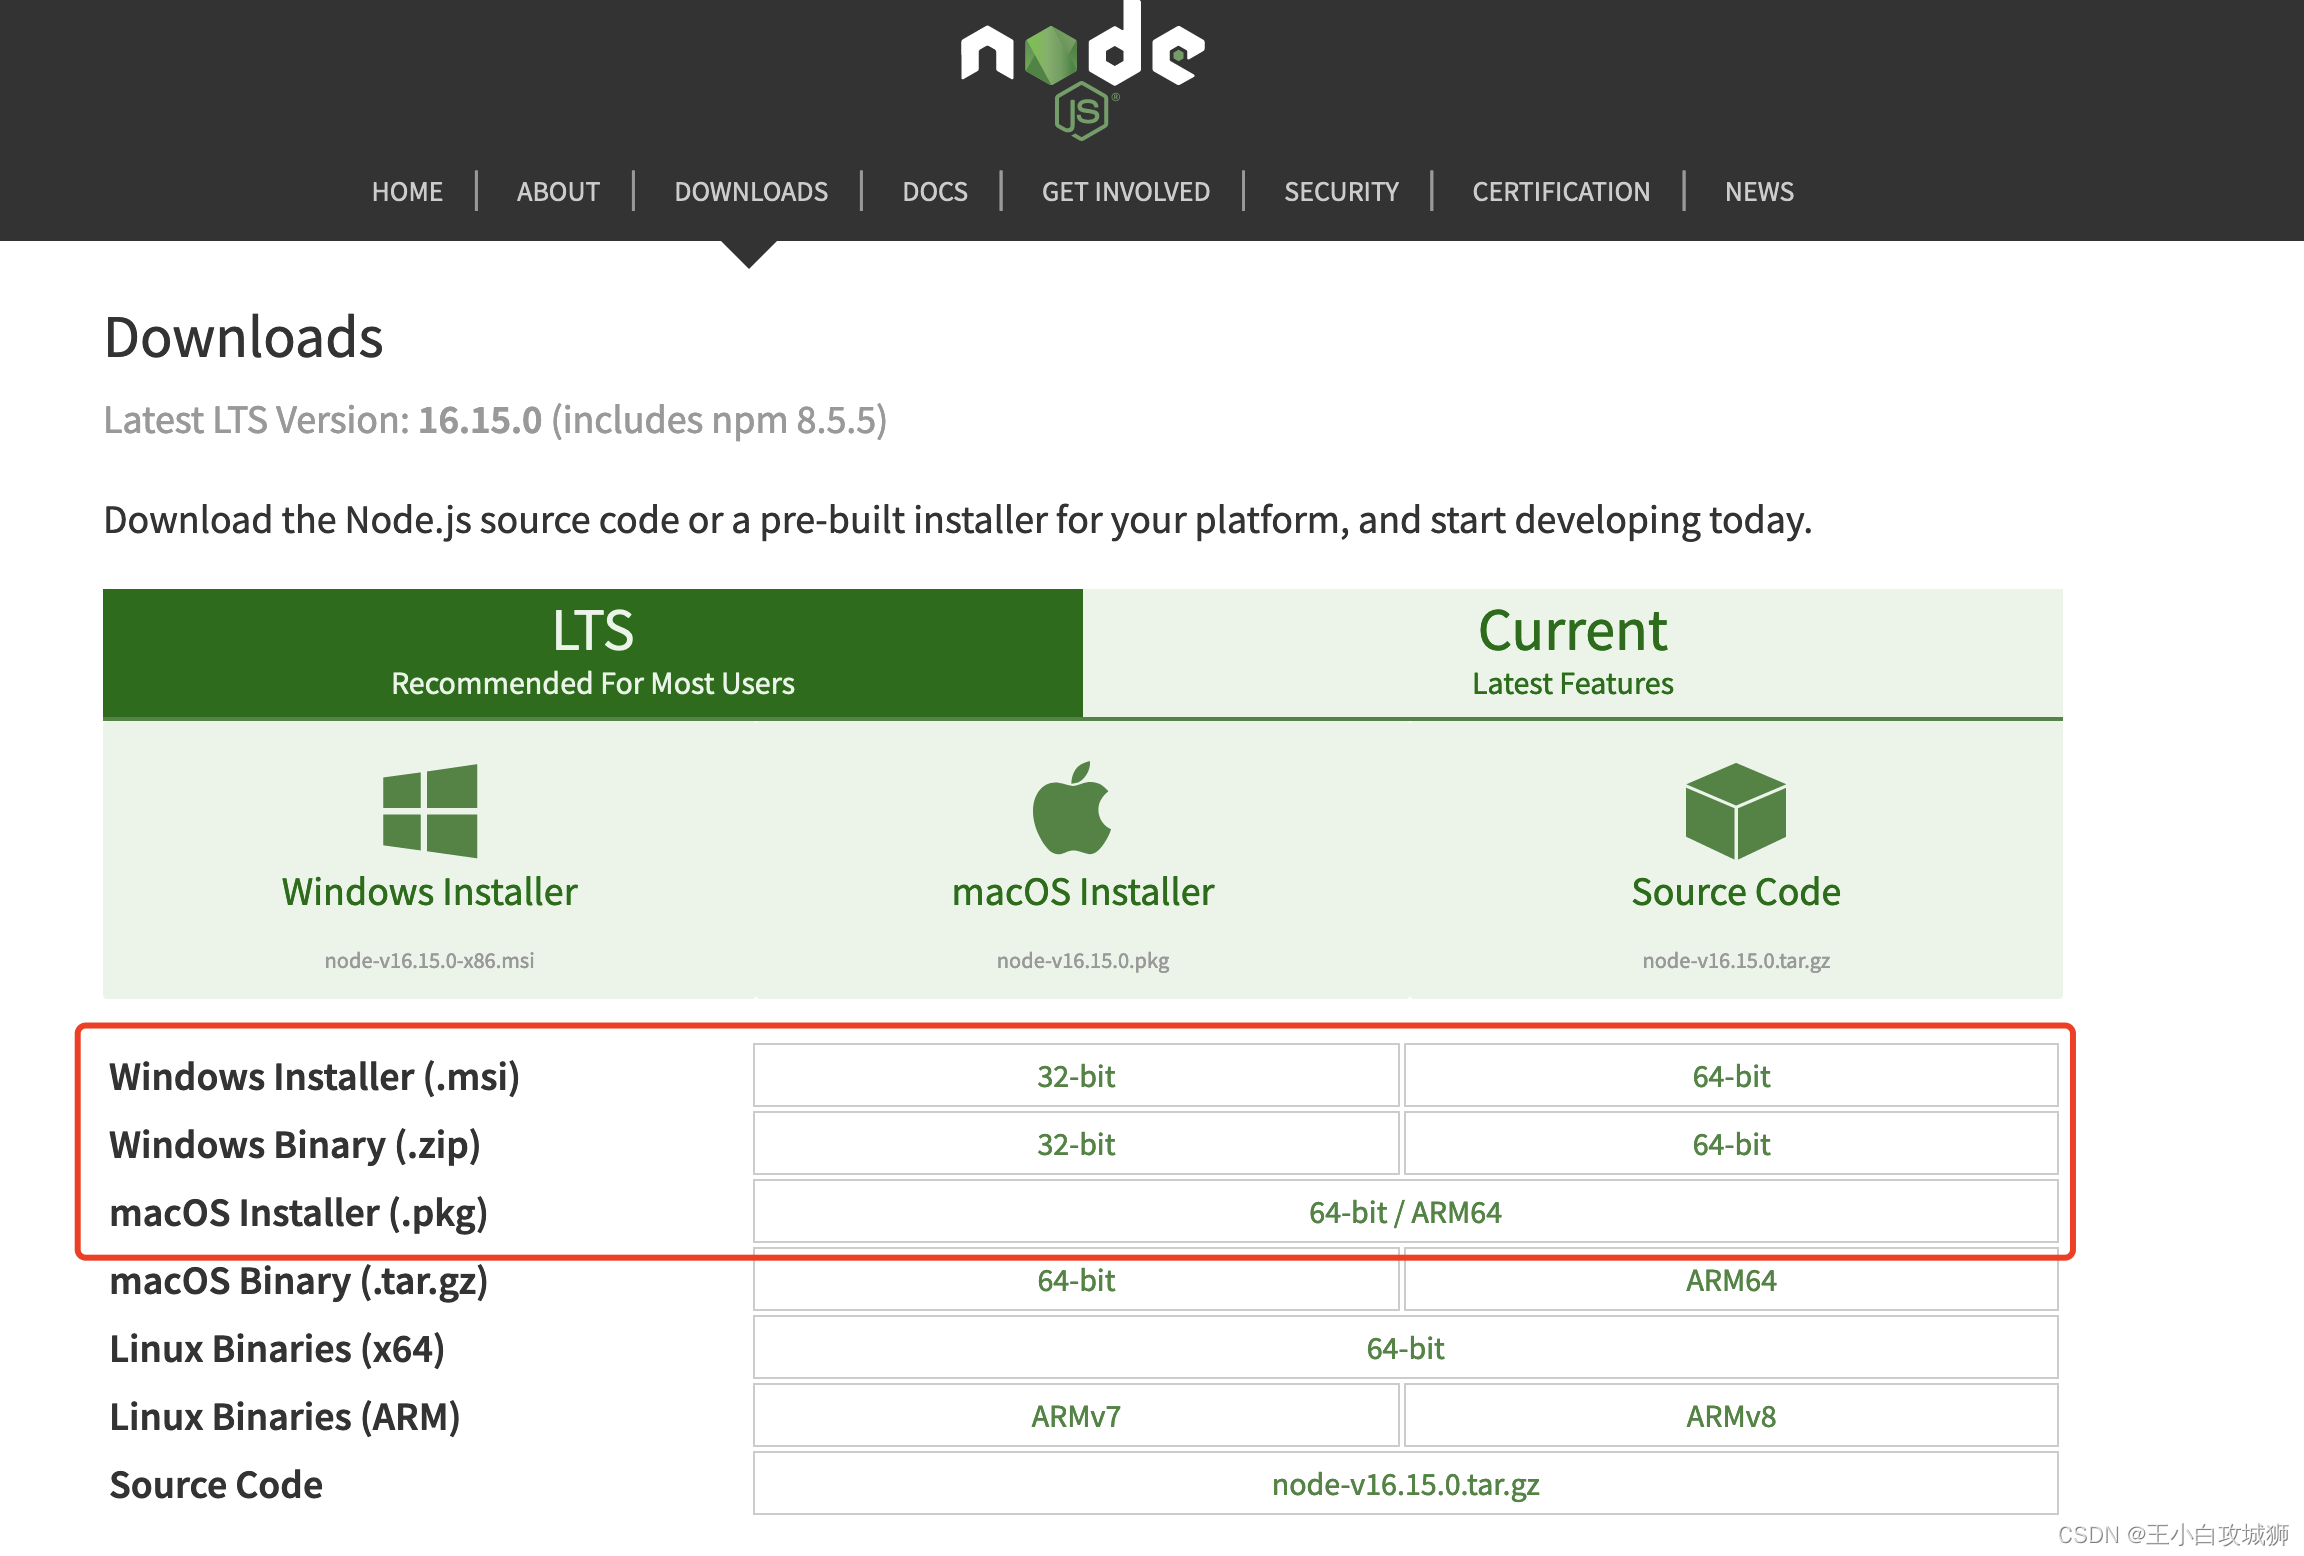Viewport: 2304px width, 1556px height.
Task: Click the DOCS menu item
Action: click(934, 191)
